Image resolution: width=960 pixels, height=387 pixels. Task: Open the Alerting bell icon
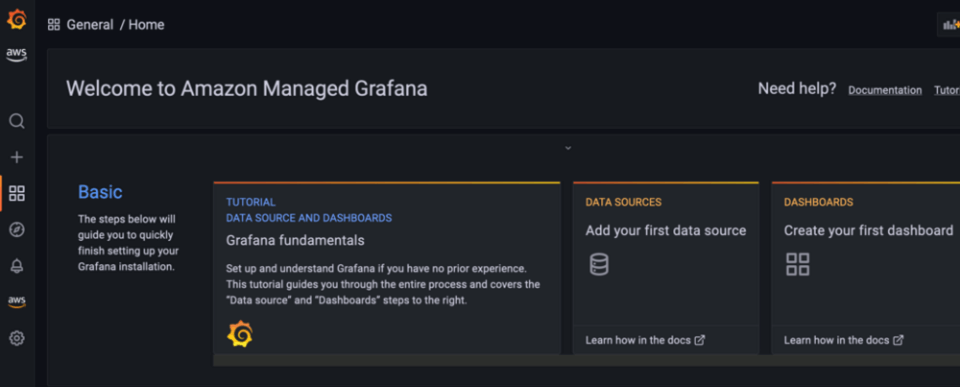tap(17, 266)
